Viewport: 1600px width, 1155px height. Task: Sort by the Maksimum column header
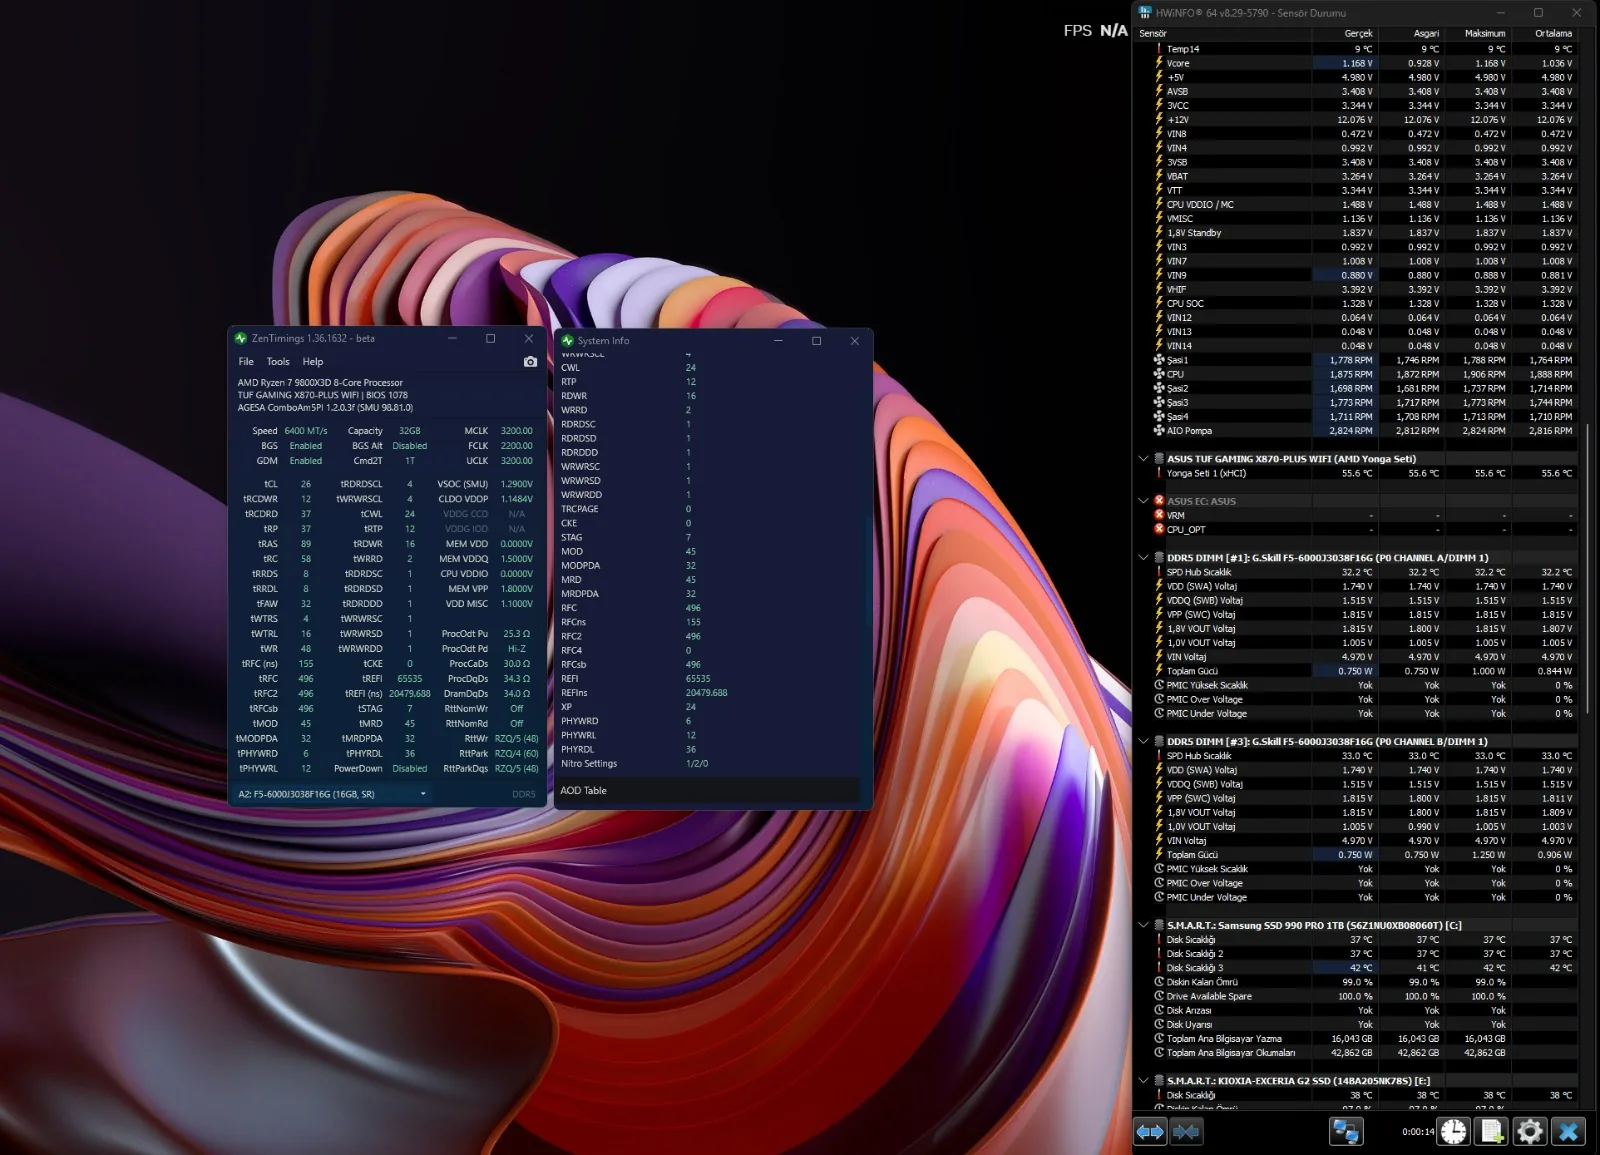point(1485,33)
